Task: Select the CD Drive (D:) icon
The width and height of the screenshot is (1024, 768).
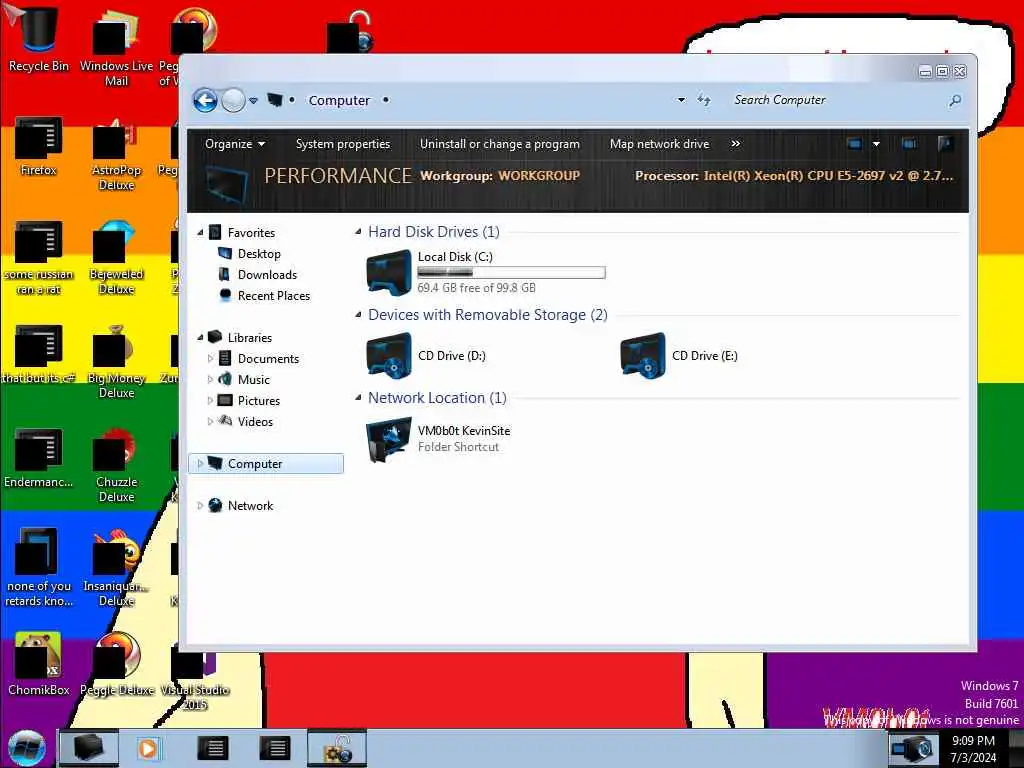Action: [x=389, y=355]
